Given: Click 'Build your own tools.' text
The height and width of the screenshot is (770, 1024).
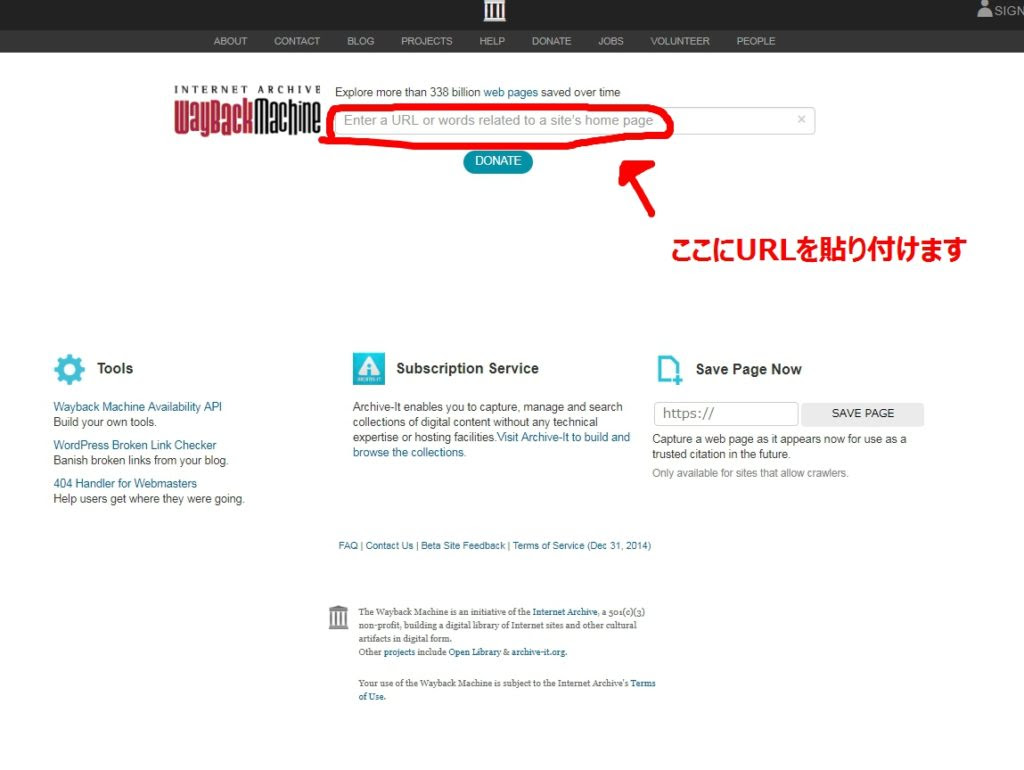Looking at the screenshot, I should pyautogui.click(x=104, y=422).
